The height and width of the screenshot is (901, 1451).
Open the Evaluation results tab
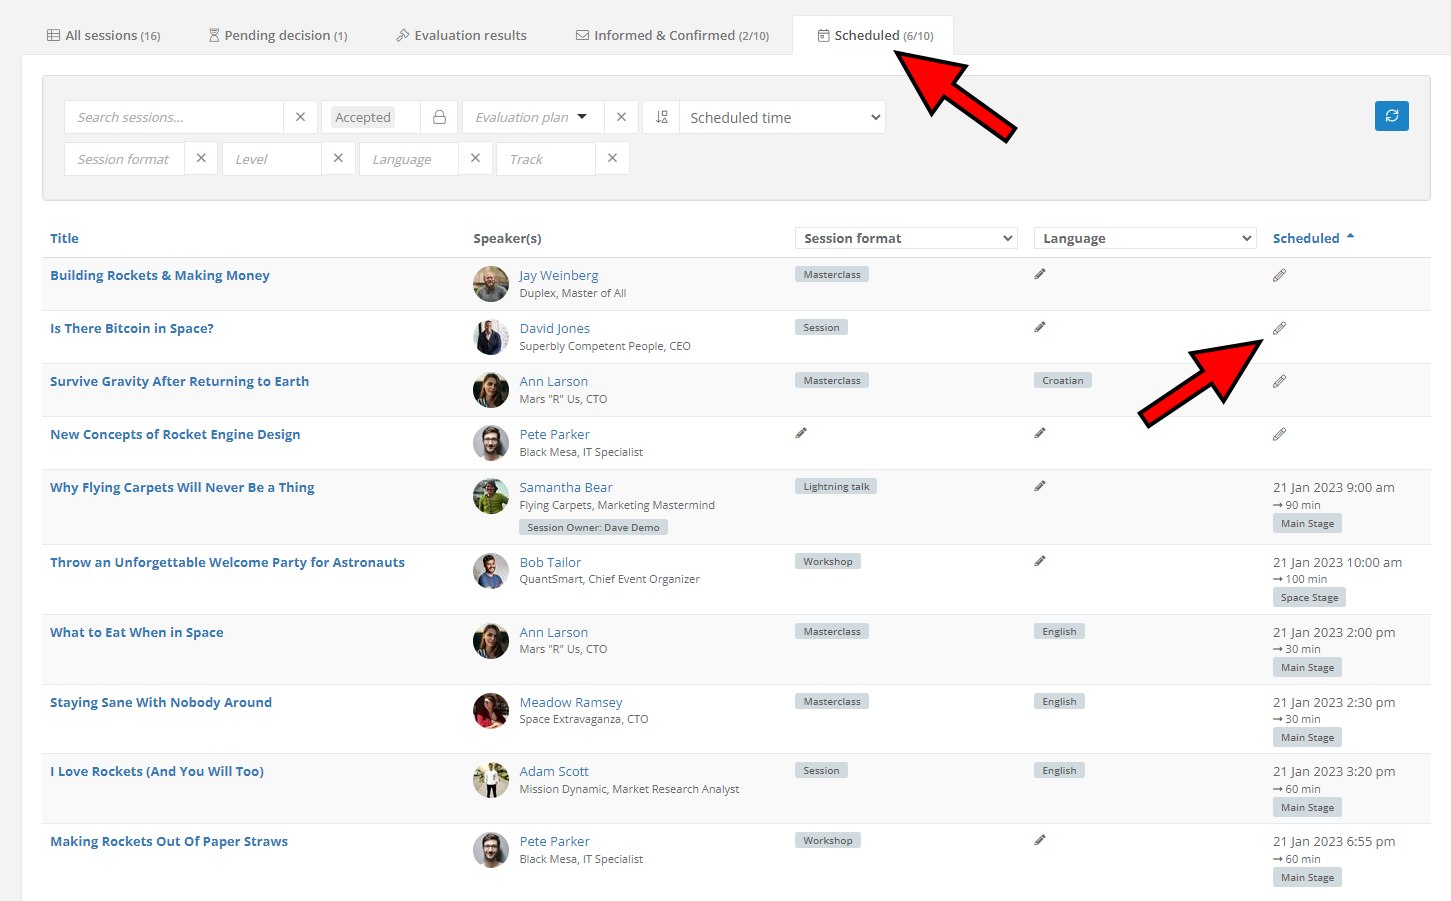point(461,35)
